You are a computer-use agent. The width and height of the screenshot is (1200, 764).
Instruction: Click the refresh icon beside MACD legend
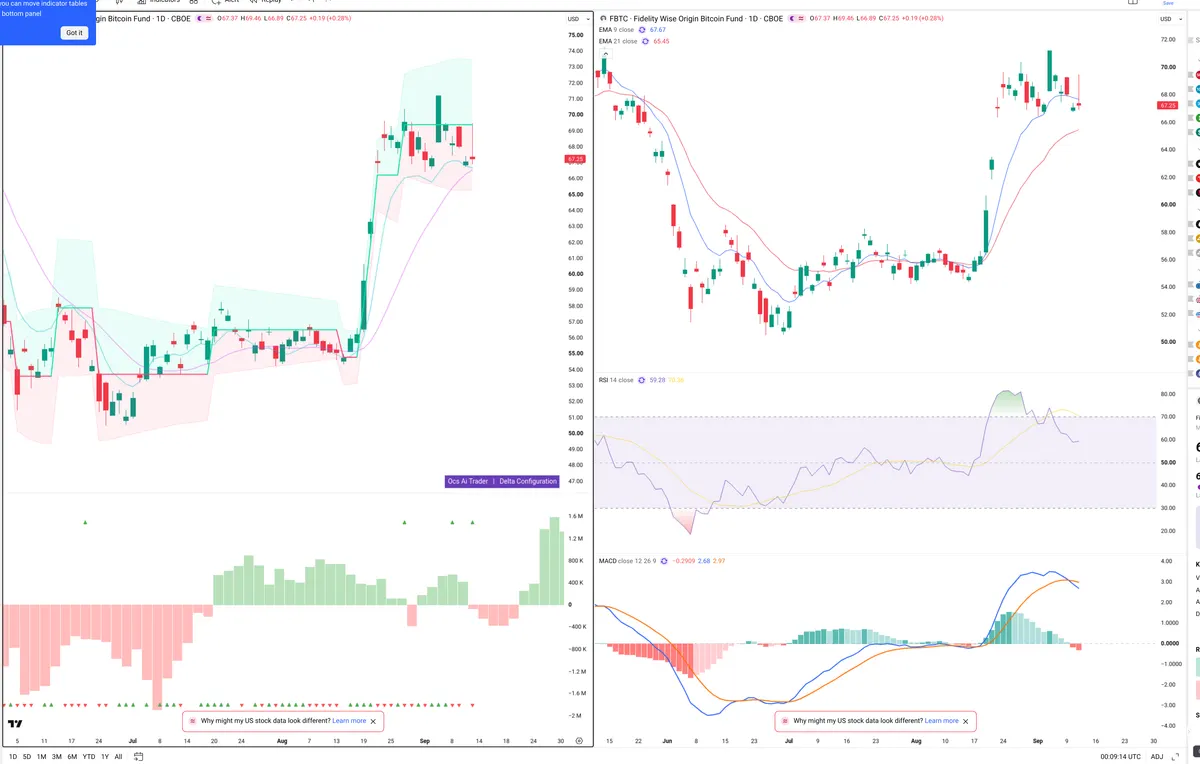[662, 561]
